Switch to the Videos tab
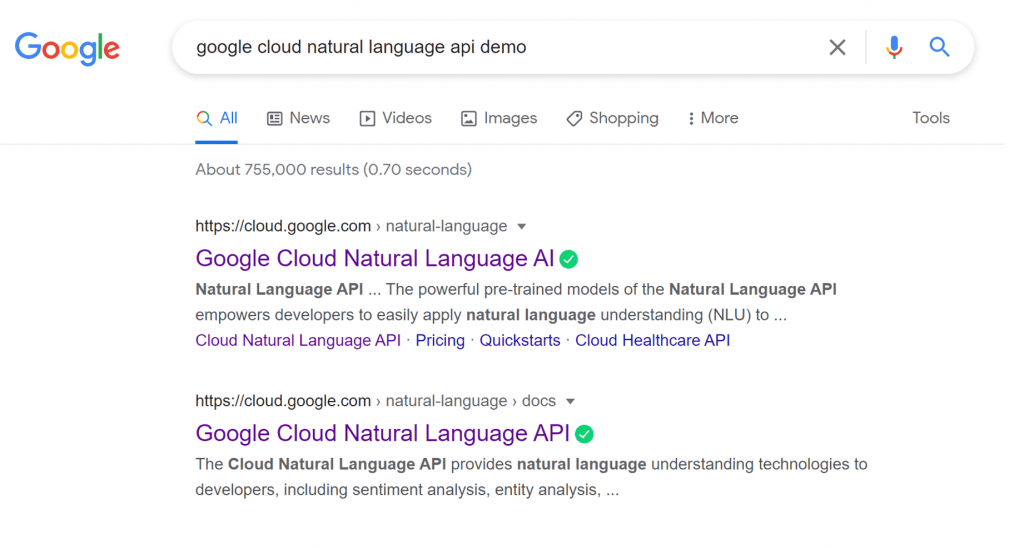The image size is (1024, 548). (x=396, y=118)
